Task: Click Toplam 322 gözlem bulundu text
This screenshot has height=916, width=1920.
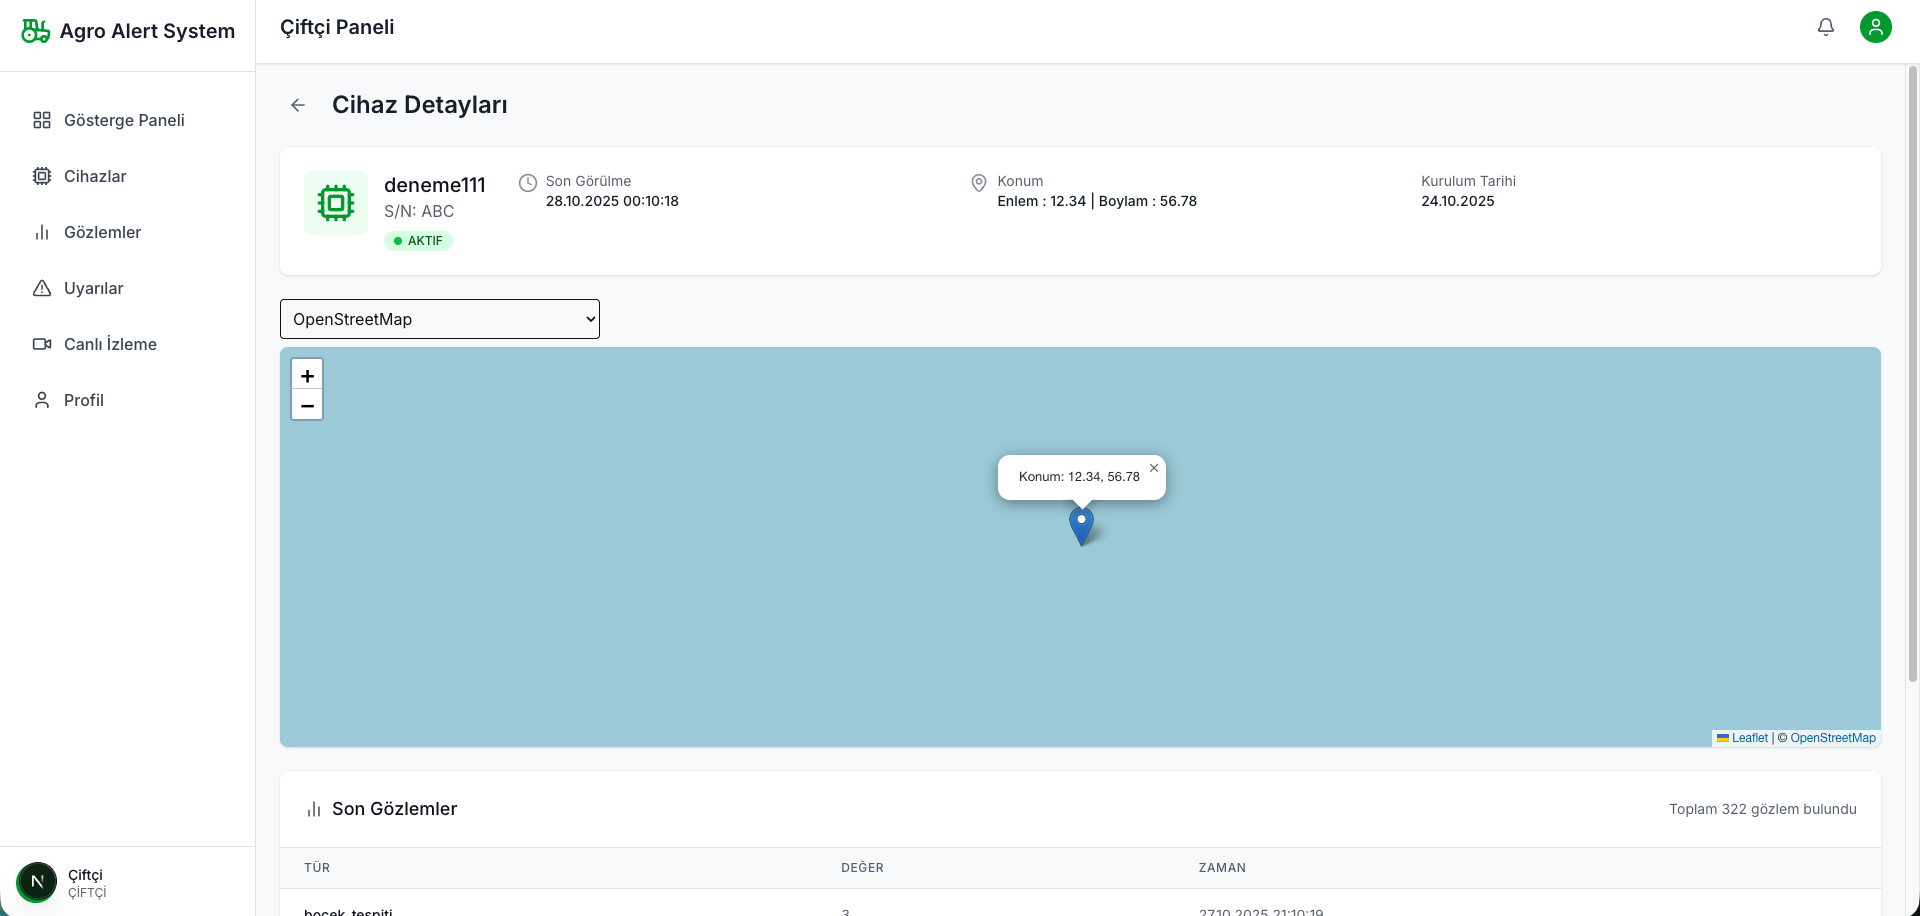Action: [x=1763, y=809]
